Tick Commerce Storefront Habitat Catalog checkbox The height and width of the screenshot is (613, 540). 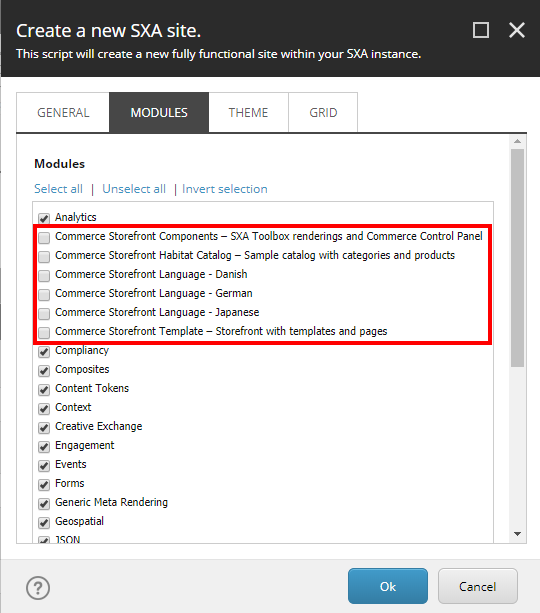tap(44, 256)
